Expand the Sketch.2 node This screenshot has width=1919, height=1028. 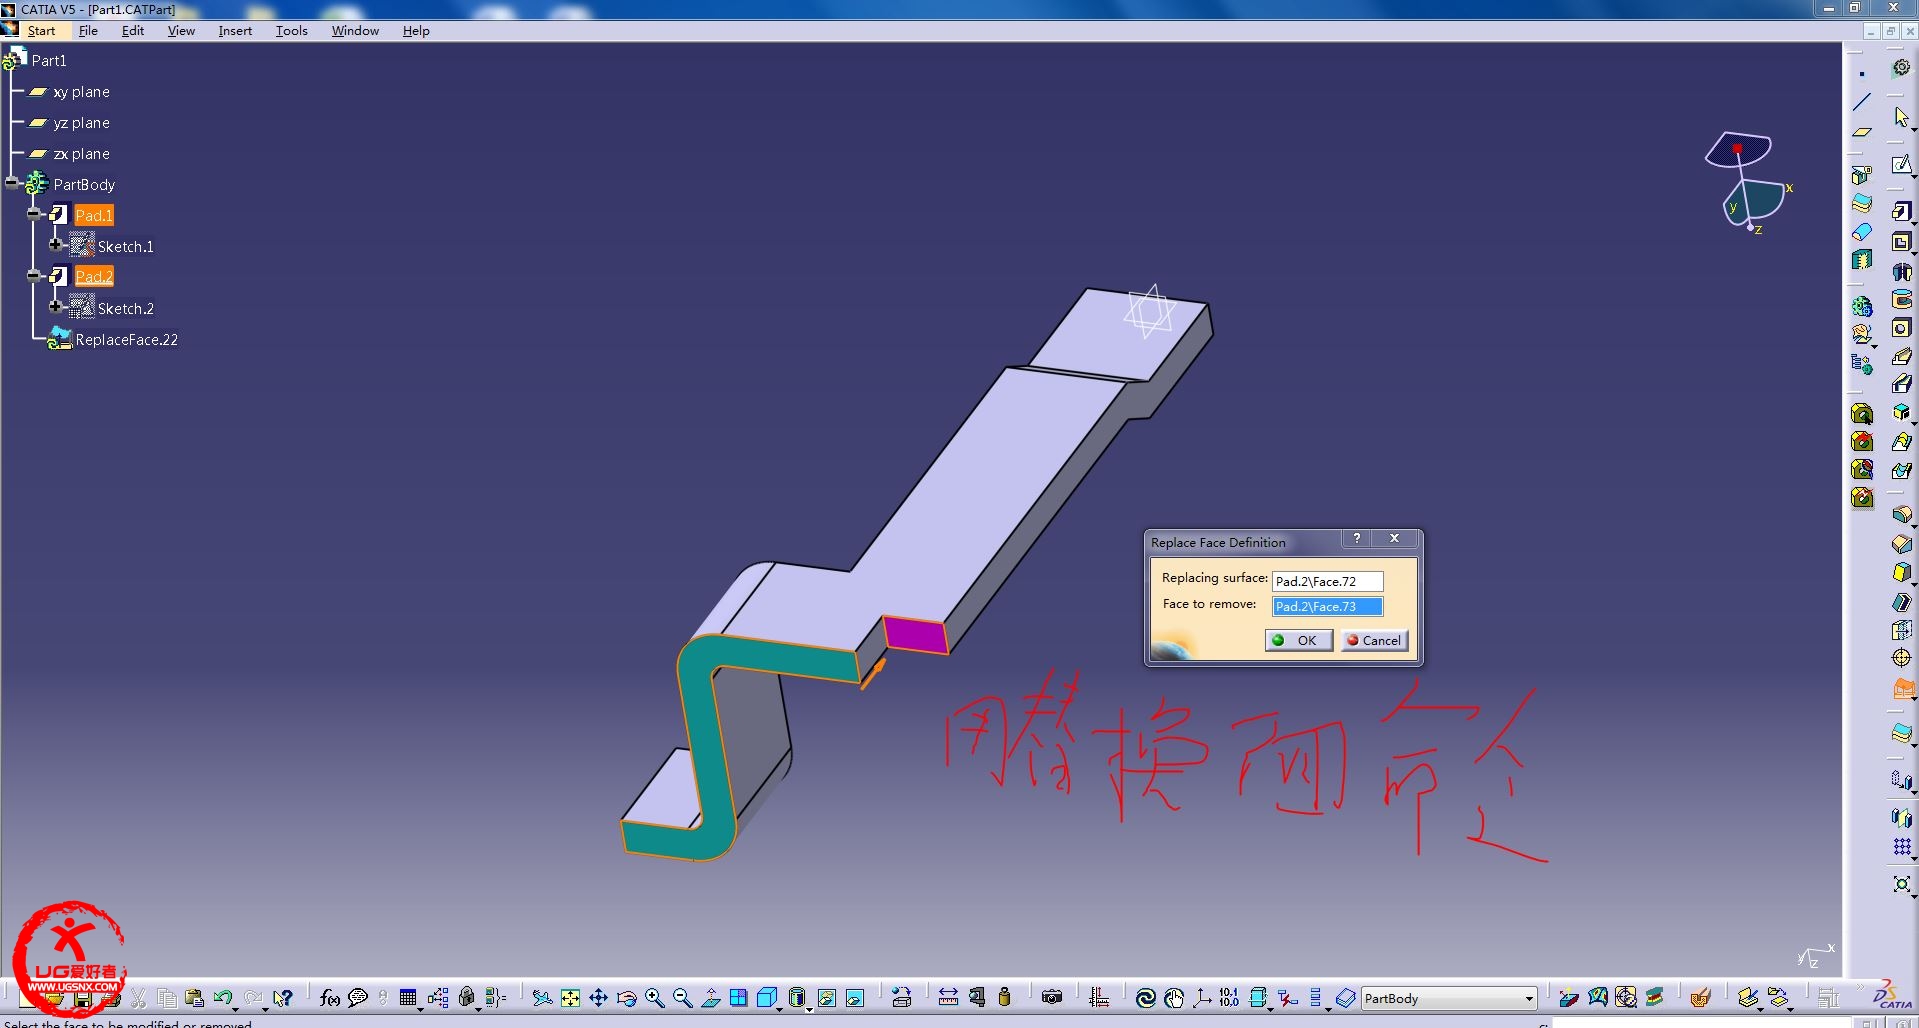[55, 306]
